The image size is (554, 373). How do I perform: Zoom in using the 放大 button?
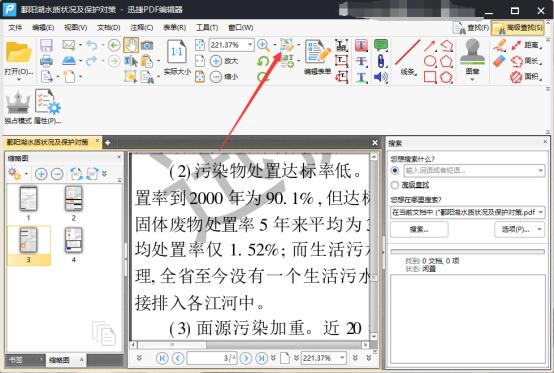[x=224, y=61]
